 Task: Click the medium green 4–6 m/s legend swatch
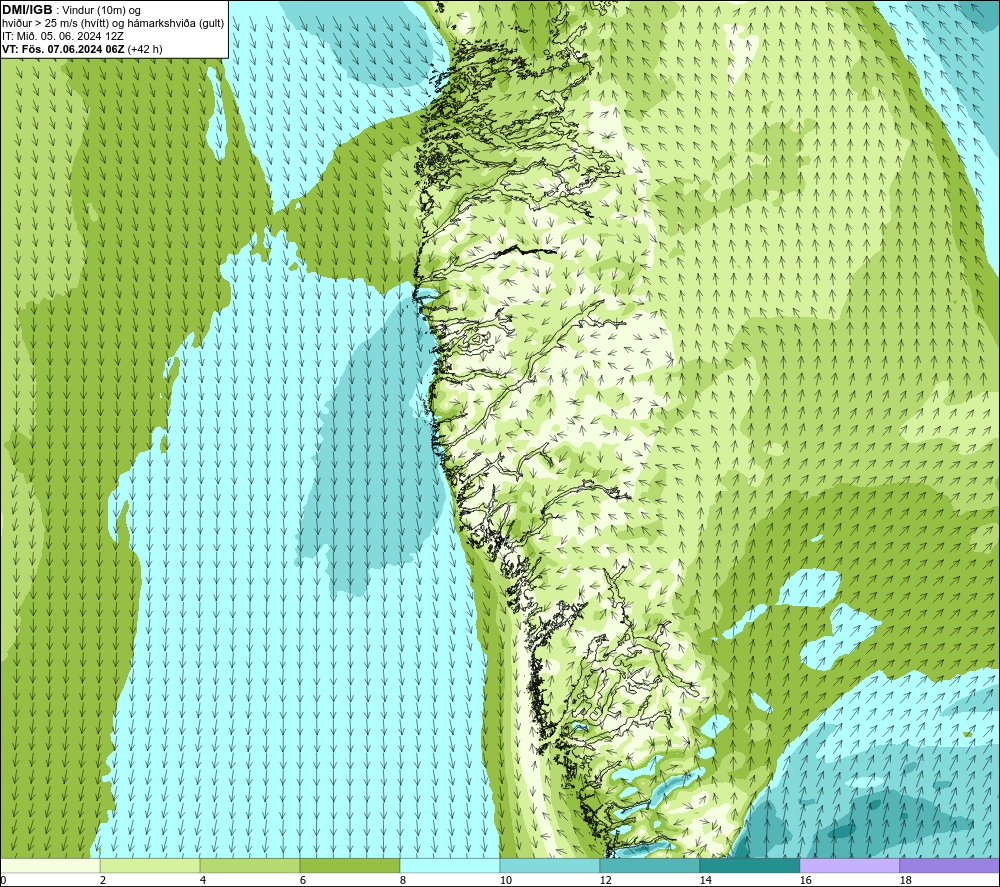pyautogui.click(x=250, y=865)
